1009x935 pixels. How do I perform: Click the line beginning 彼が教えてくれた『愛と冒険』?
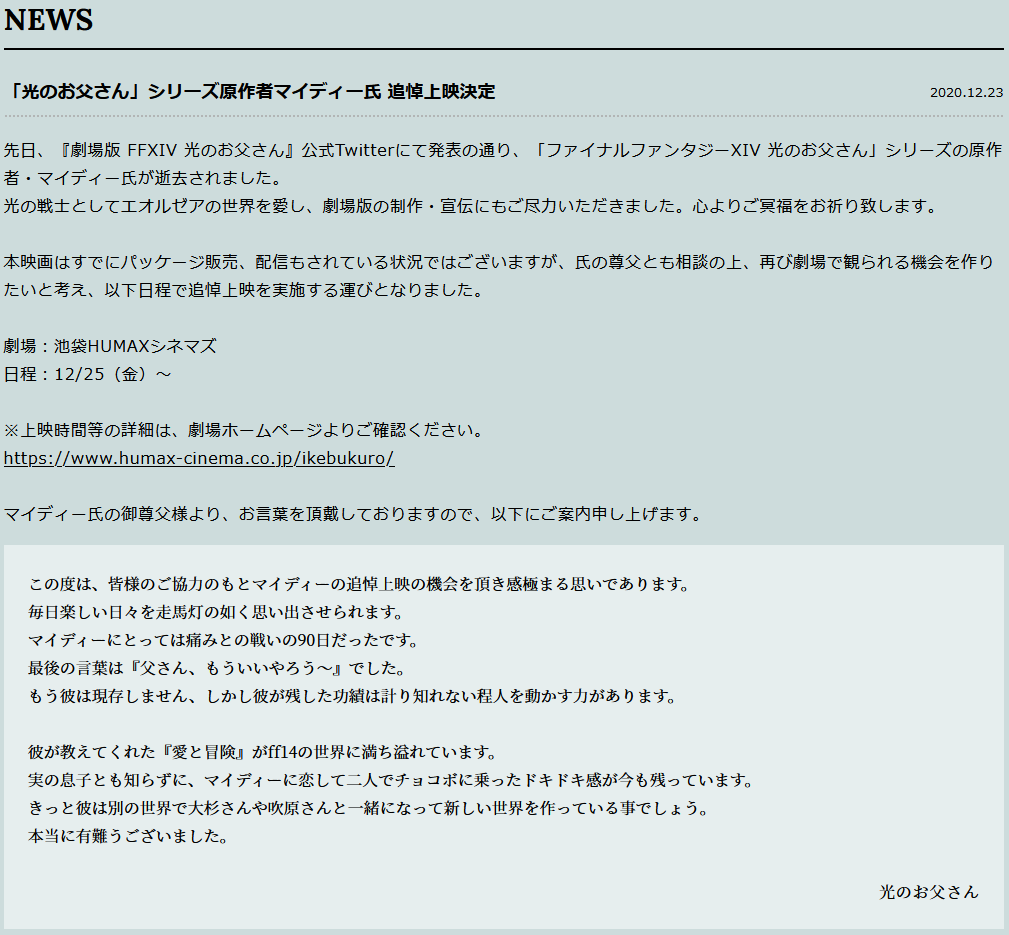[x=263, y=752]
